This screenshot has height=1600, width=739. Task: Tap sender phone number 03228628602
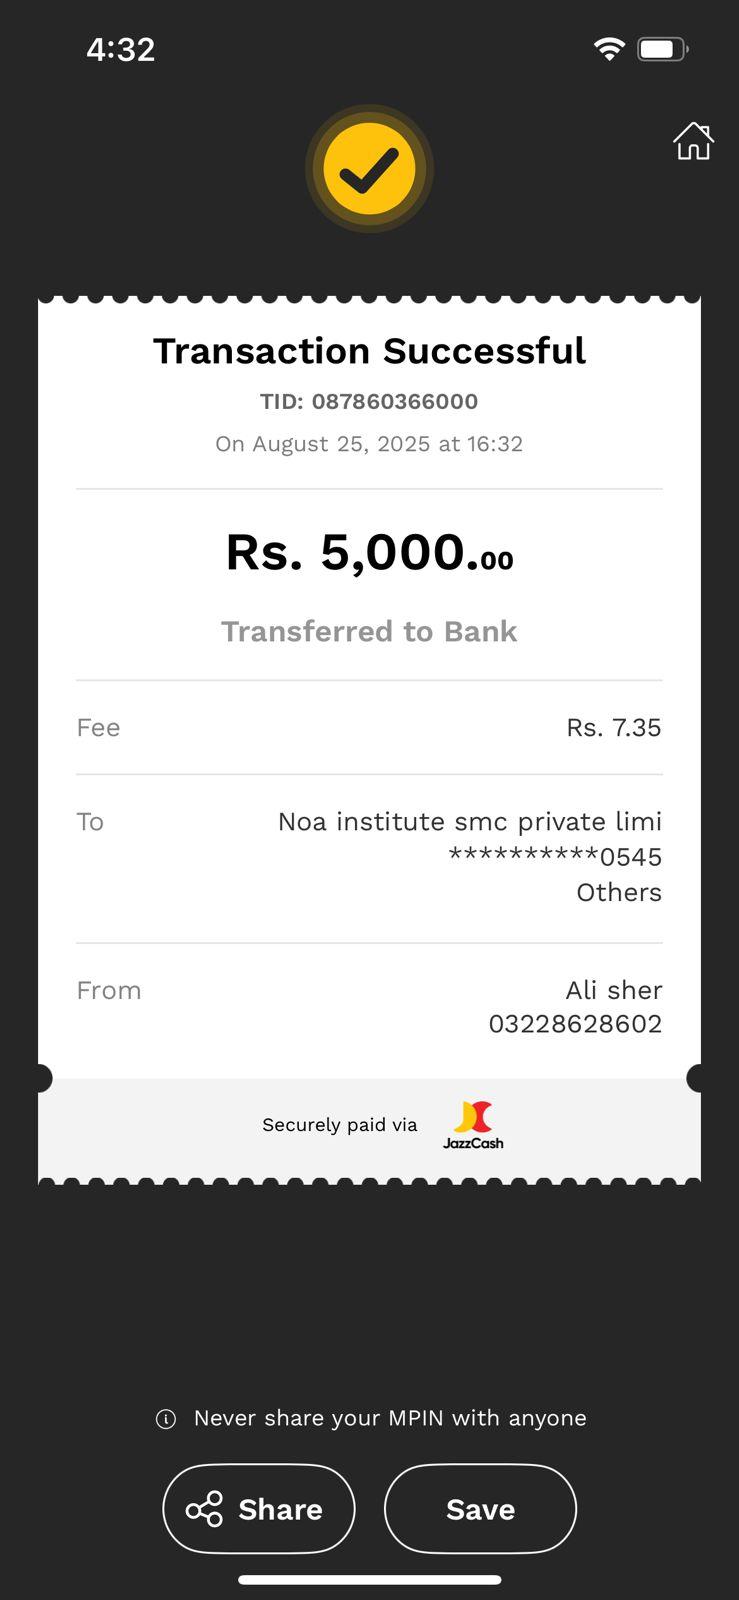pos(575,1024)
